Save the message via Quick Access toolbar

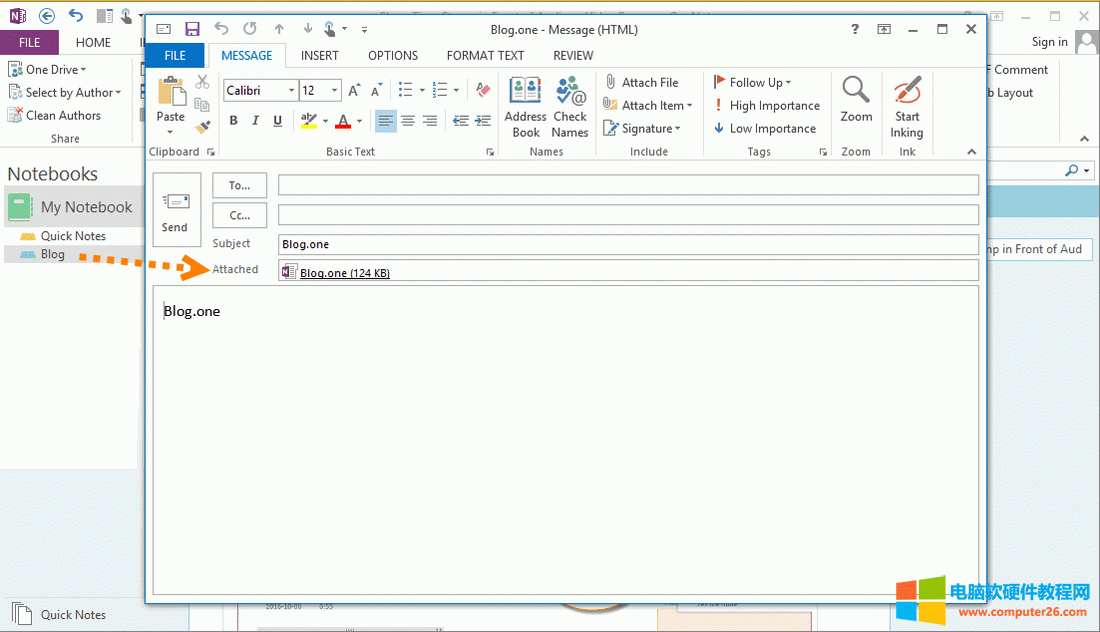click(192, 29)
